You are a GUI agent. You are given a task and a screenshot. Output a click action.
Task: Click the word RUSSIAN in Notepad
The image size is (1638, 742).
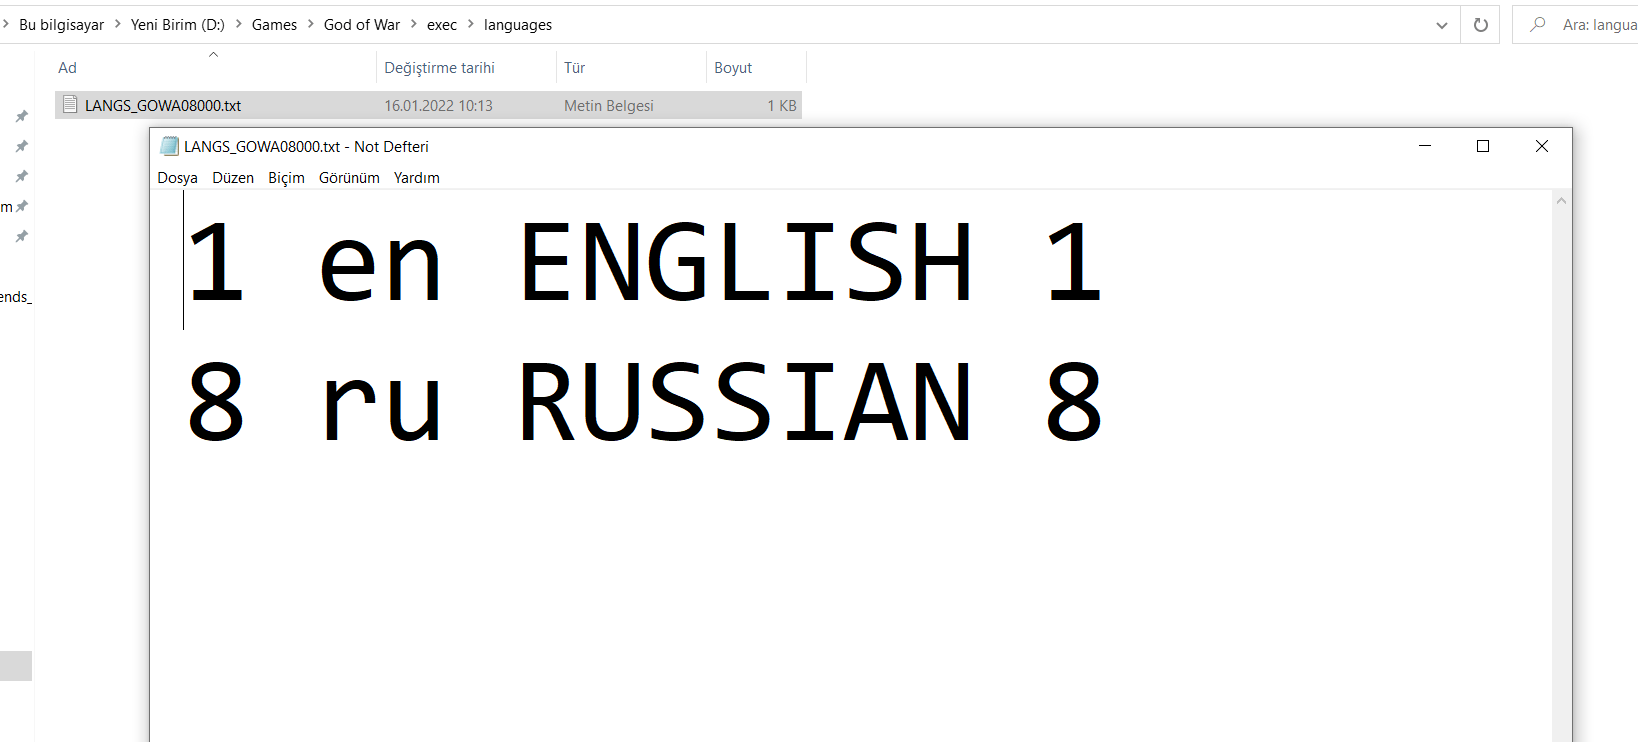(746, 402)
